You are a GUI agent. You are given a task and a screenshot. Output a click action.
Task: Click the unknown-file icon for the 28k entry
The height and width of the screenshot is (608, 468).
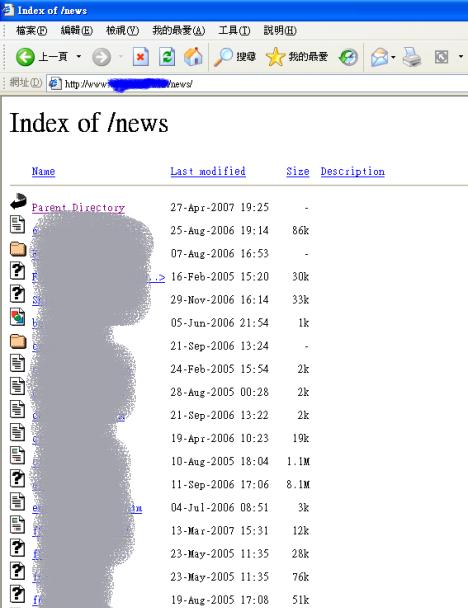pos(17,548)
